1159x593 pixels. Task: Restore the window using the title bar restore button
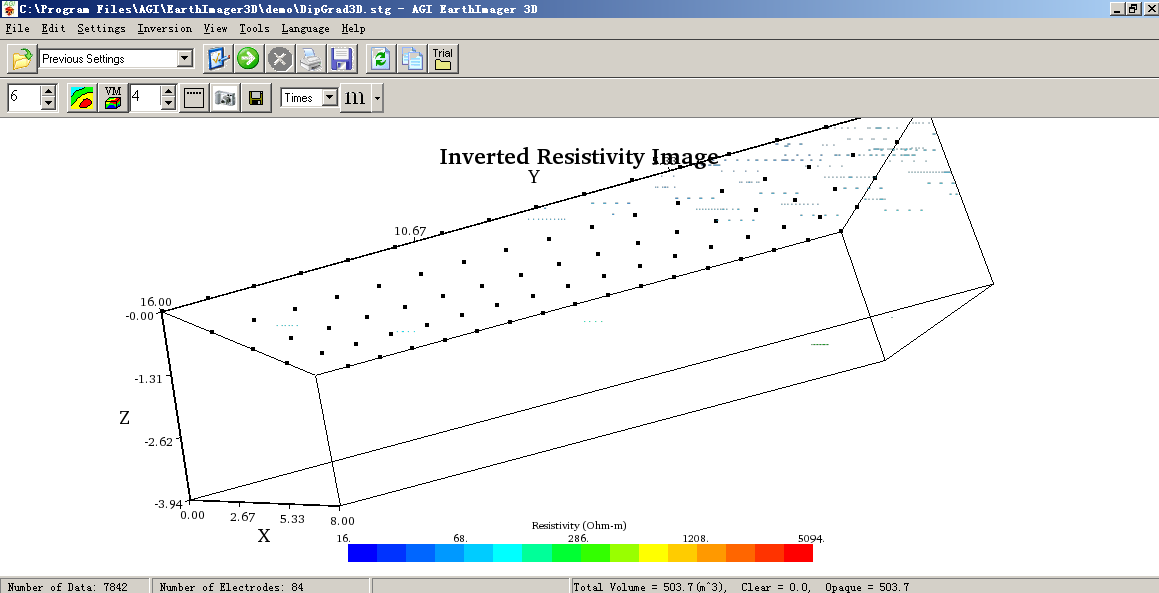(x=1133, y=9)
